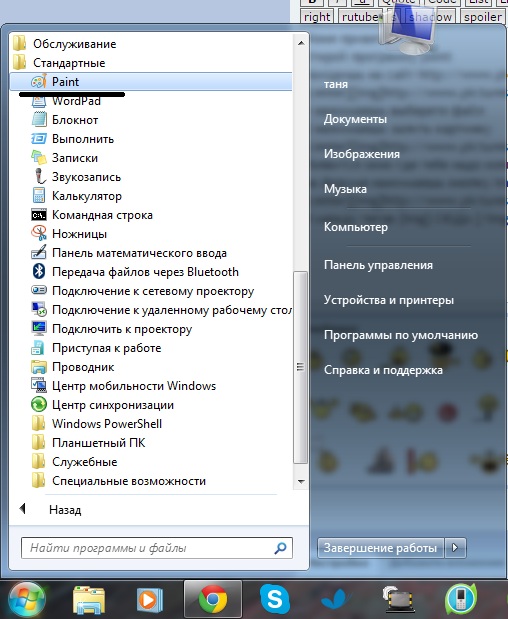The image size is (508, 619).
Task: Expand the Планшетный ПК folder
Action: [88, 443]
